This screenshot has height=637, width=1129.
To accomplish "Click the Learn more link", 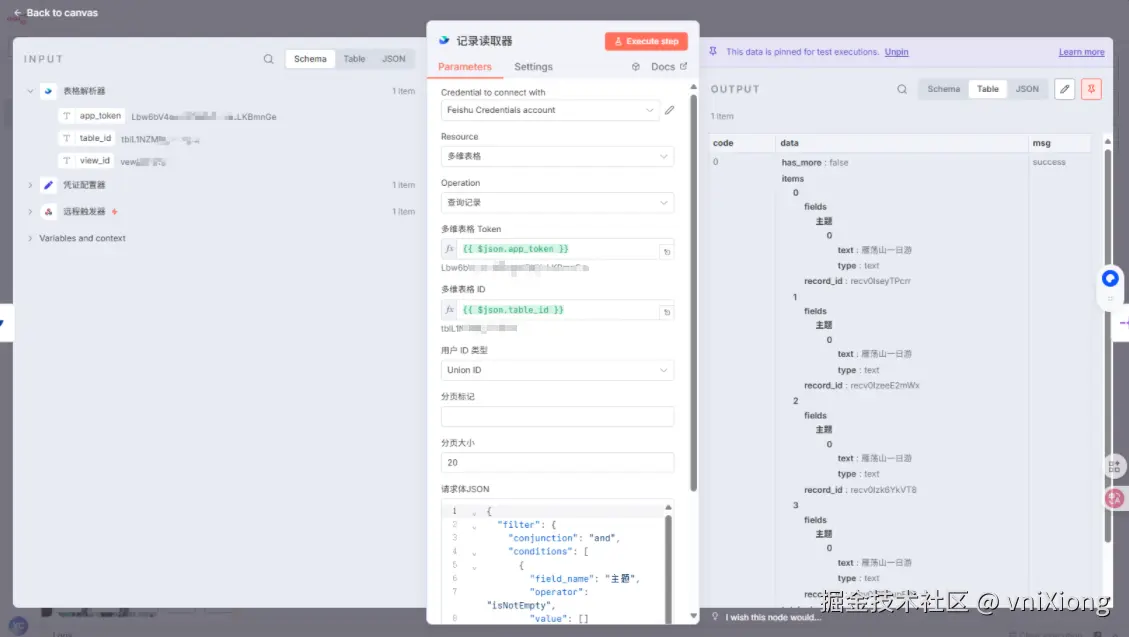I will 1081,52.
